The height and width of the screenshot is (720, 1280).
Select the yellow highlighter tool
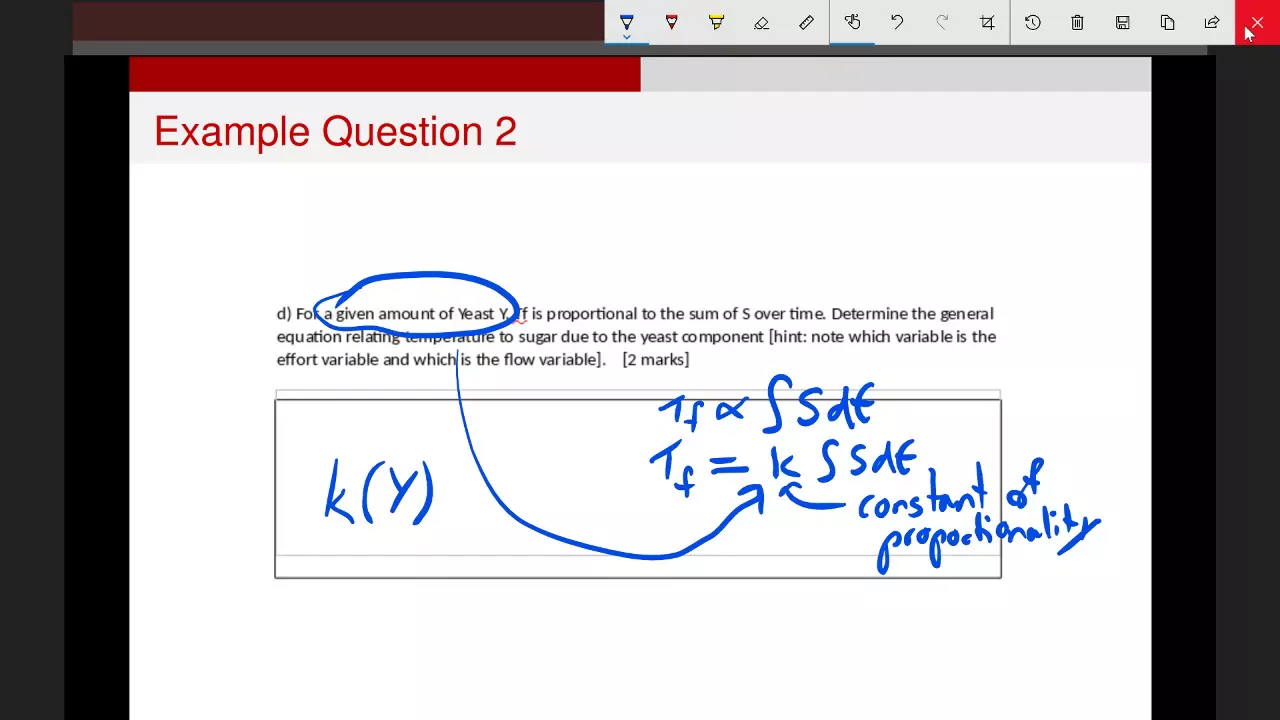[717, 22]
